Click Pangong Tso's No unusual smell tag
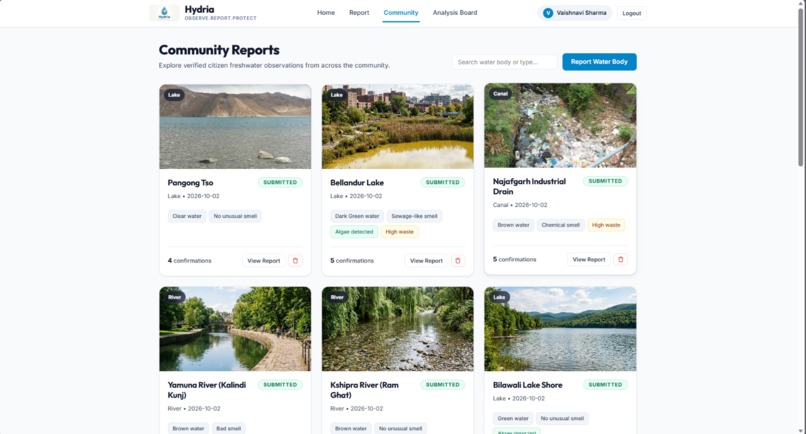806x434 pixels. (x=235, y=216)
